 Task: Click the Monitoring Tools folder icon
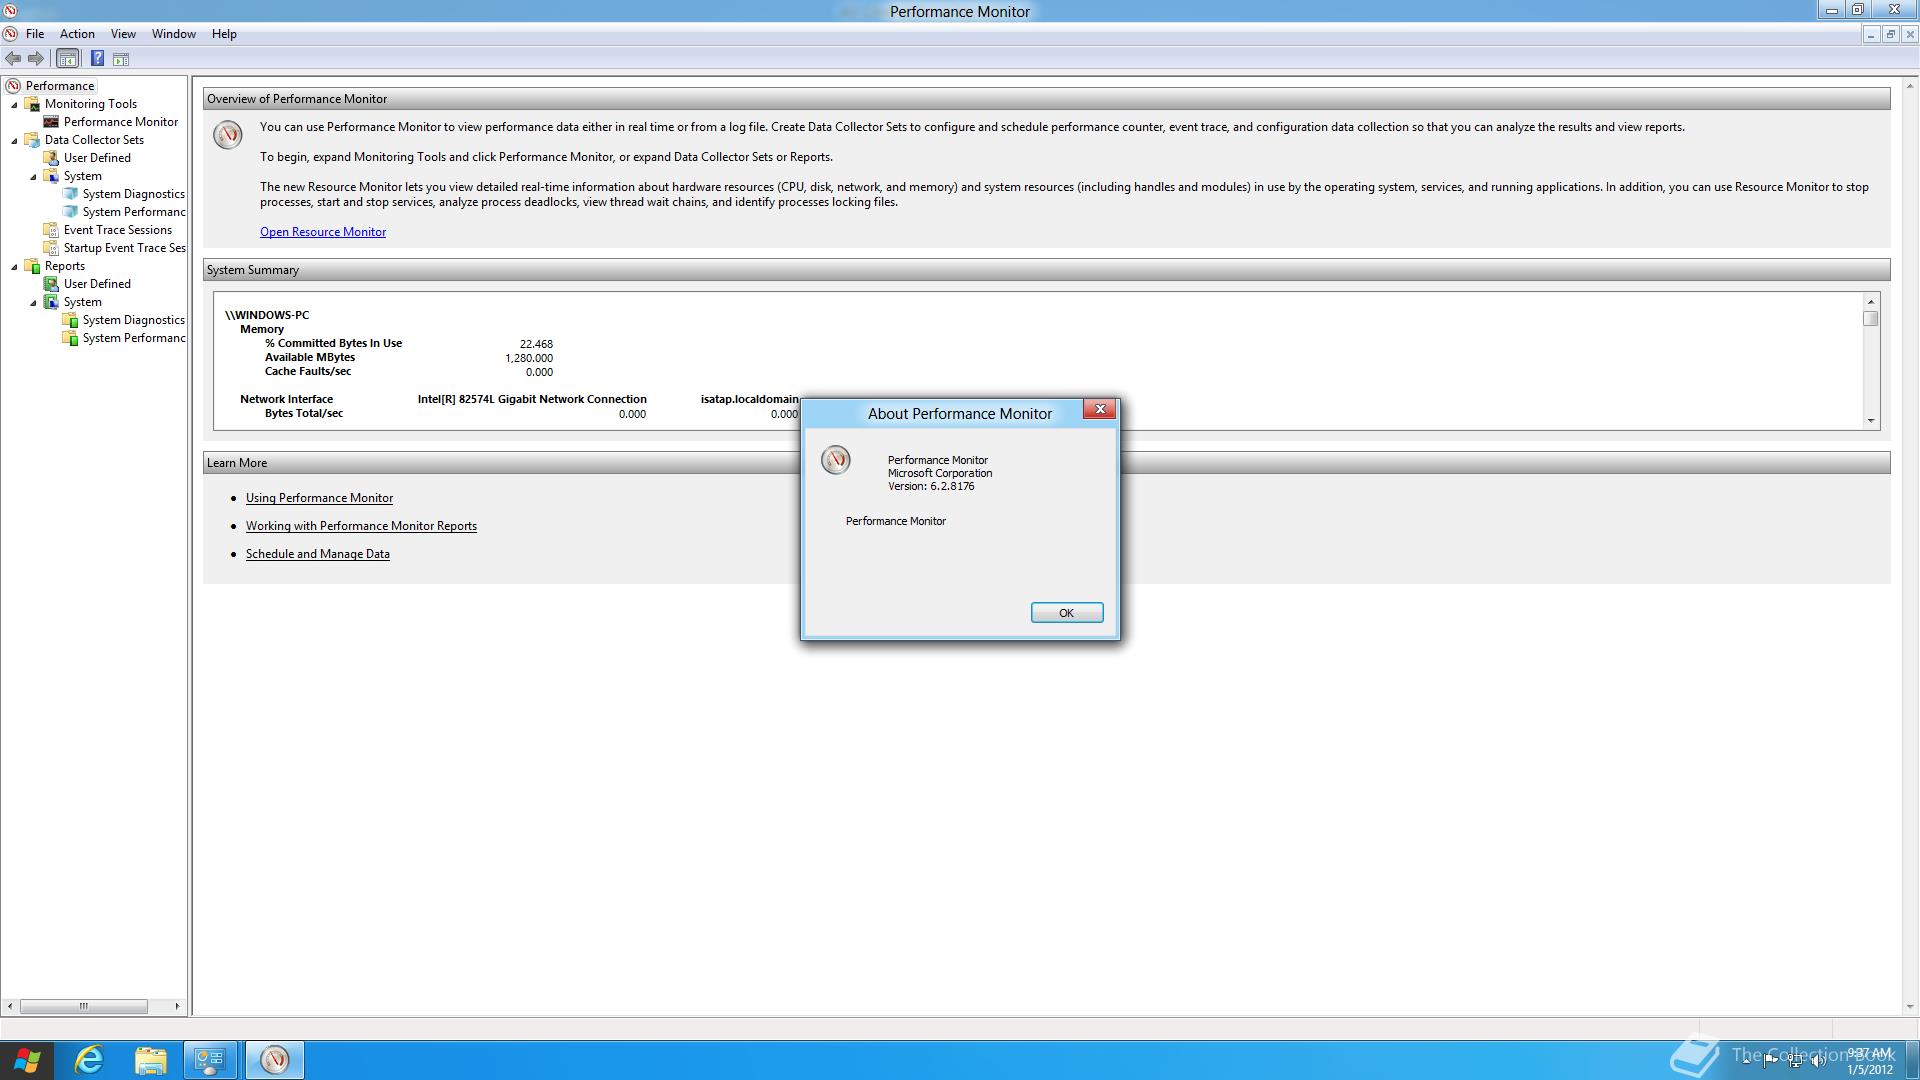(x=33, y=104)
